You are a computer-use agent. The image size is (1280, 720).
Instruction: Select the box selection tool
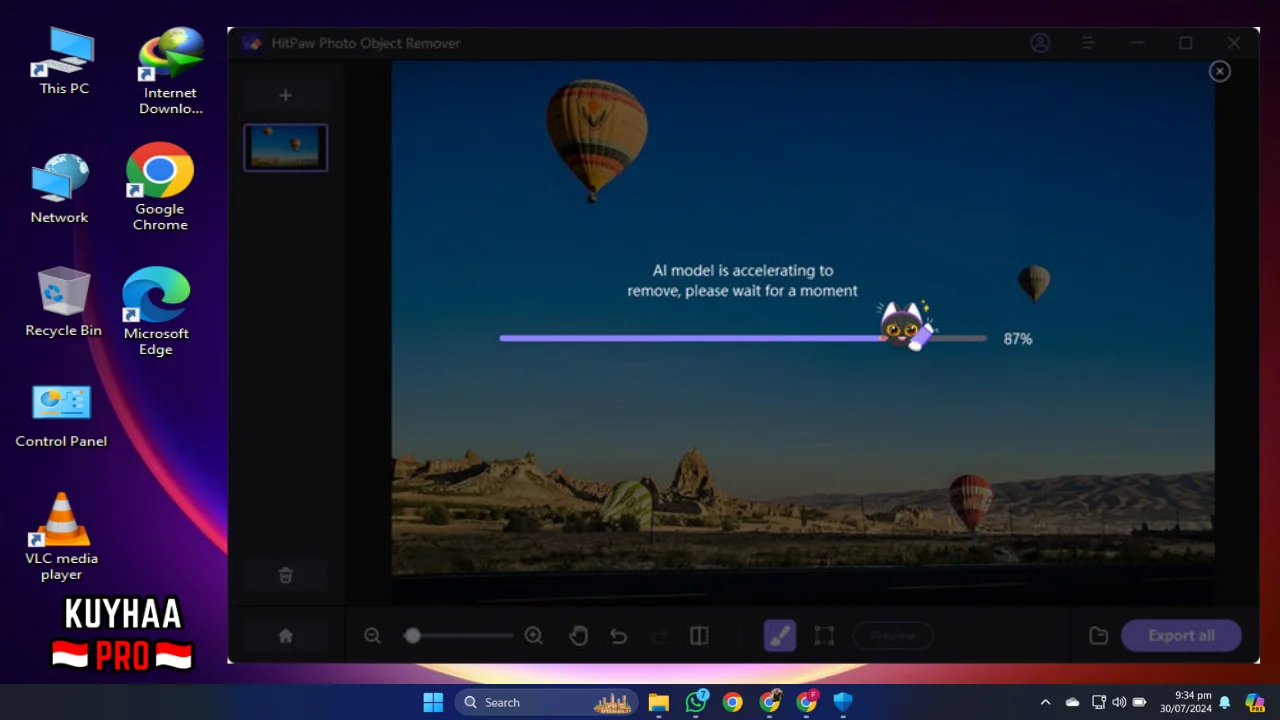[824, 636]
